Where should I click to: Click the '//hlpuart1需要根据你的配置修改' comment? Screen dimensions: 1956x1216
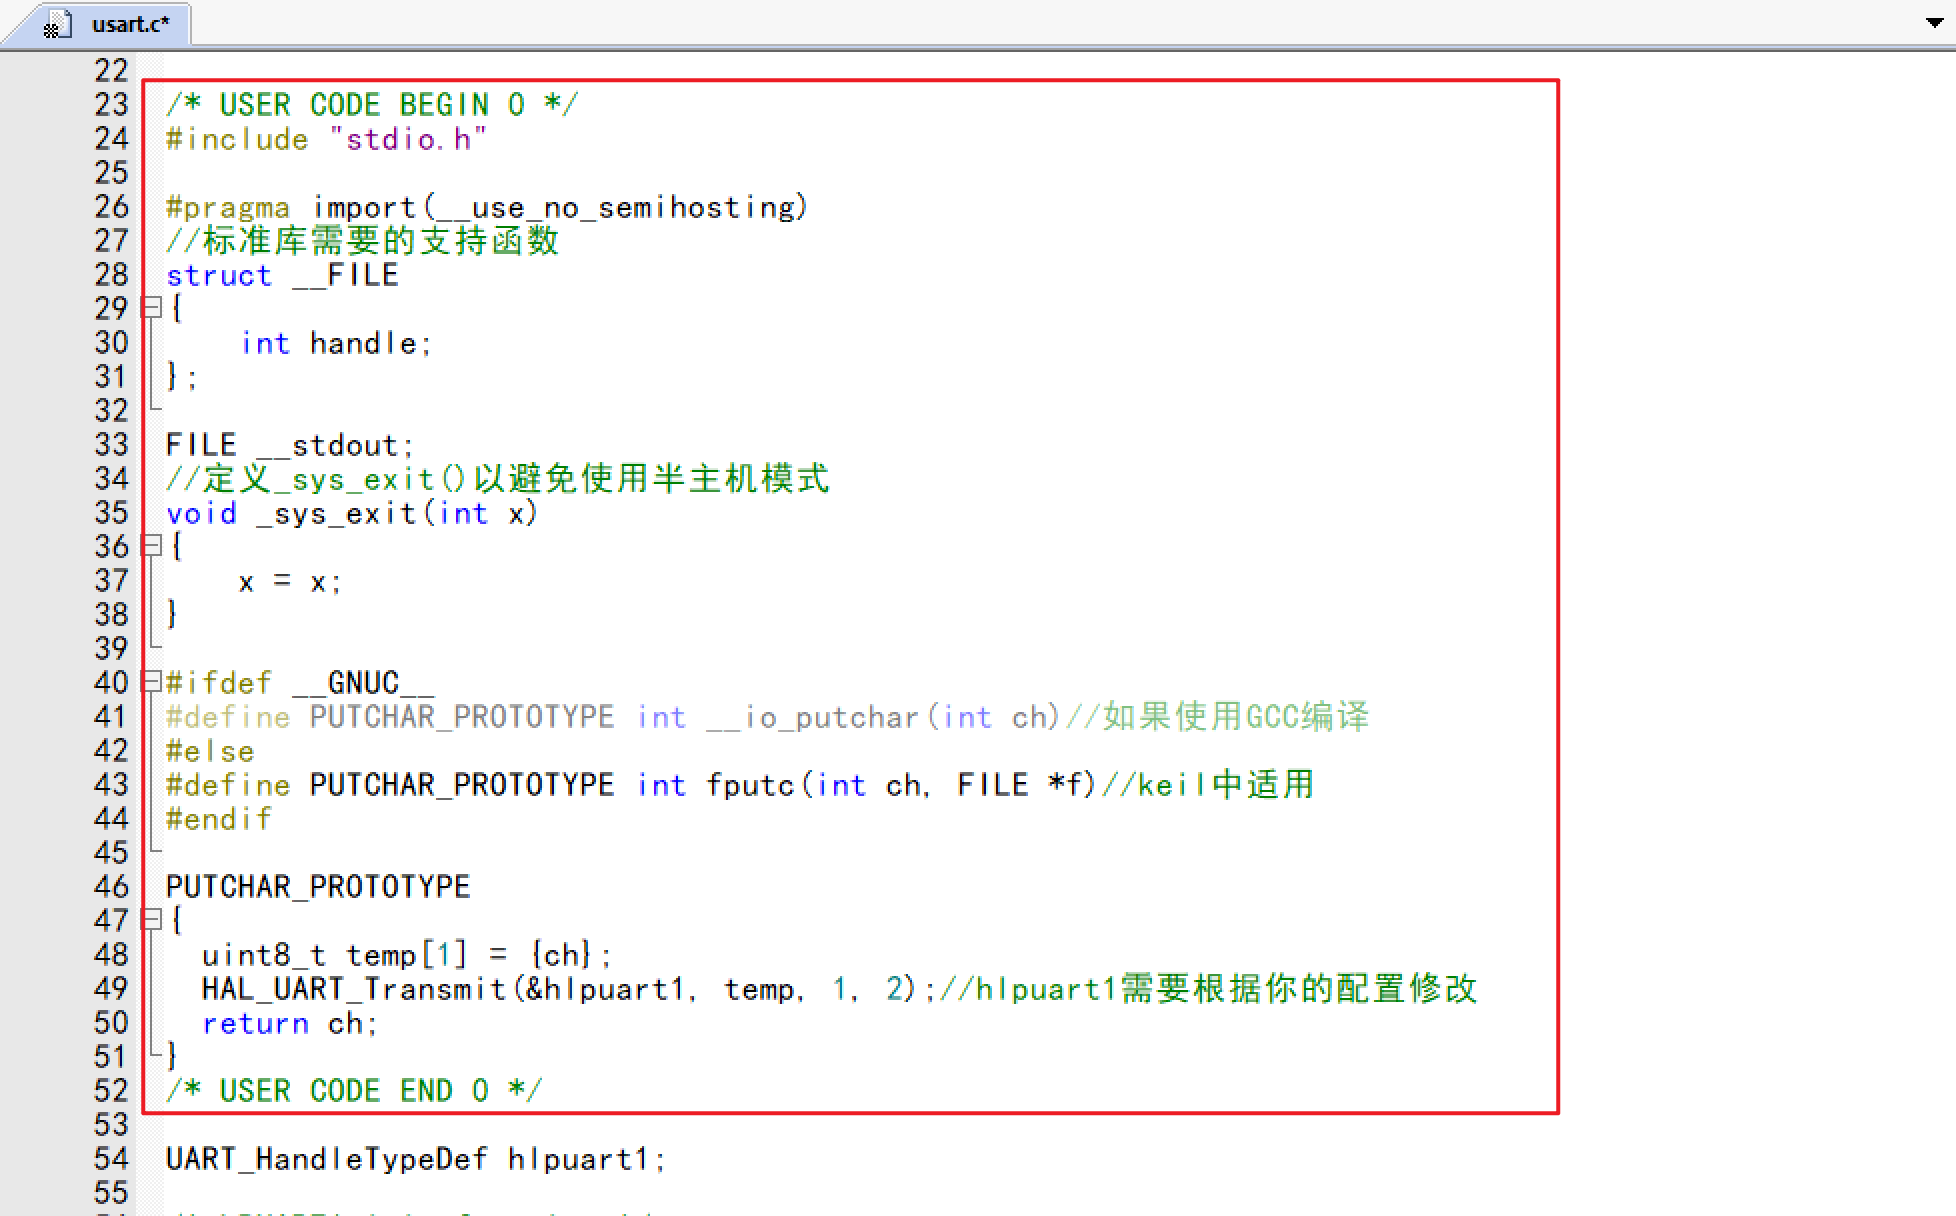(1209, 989)
